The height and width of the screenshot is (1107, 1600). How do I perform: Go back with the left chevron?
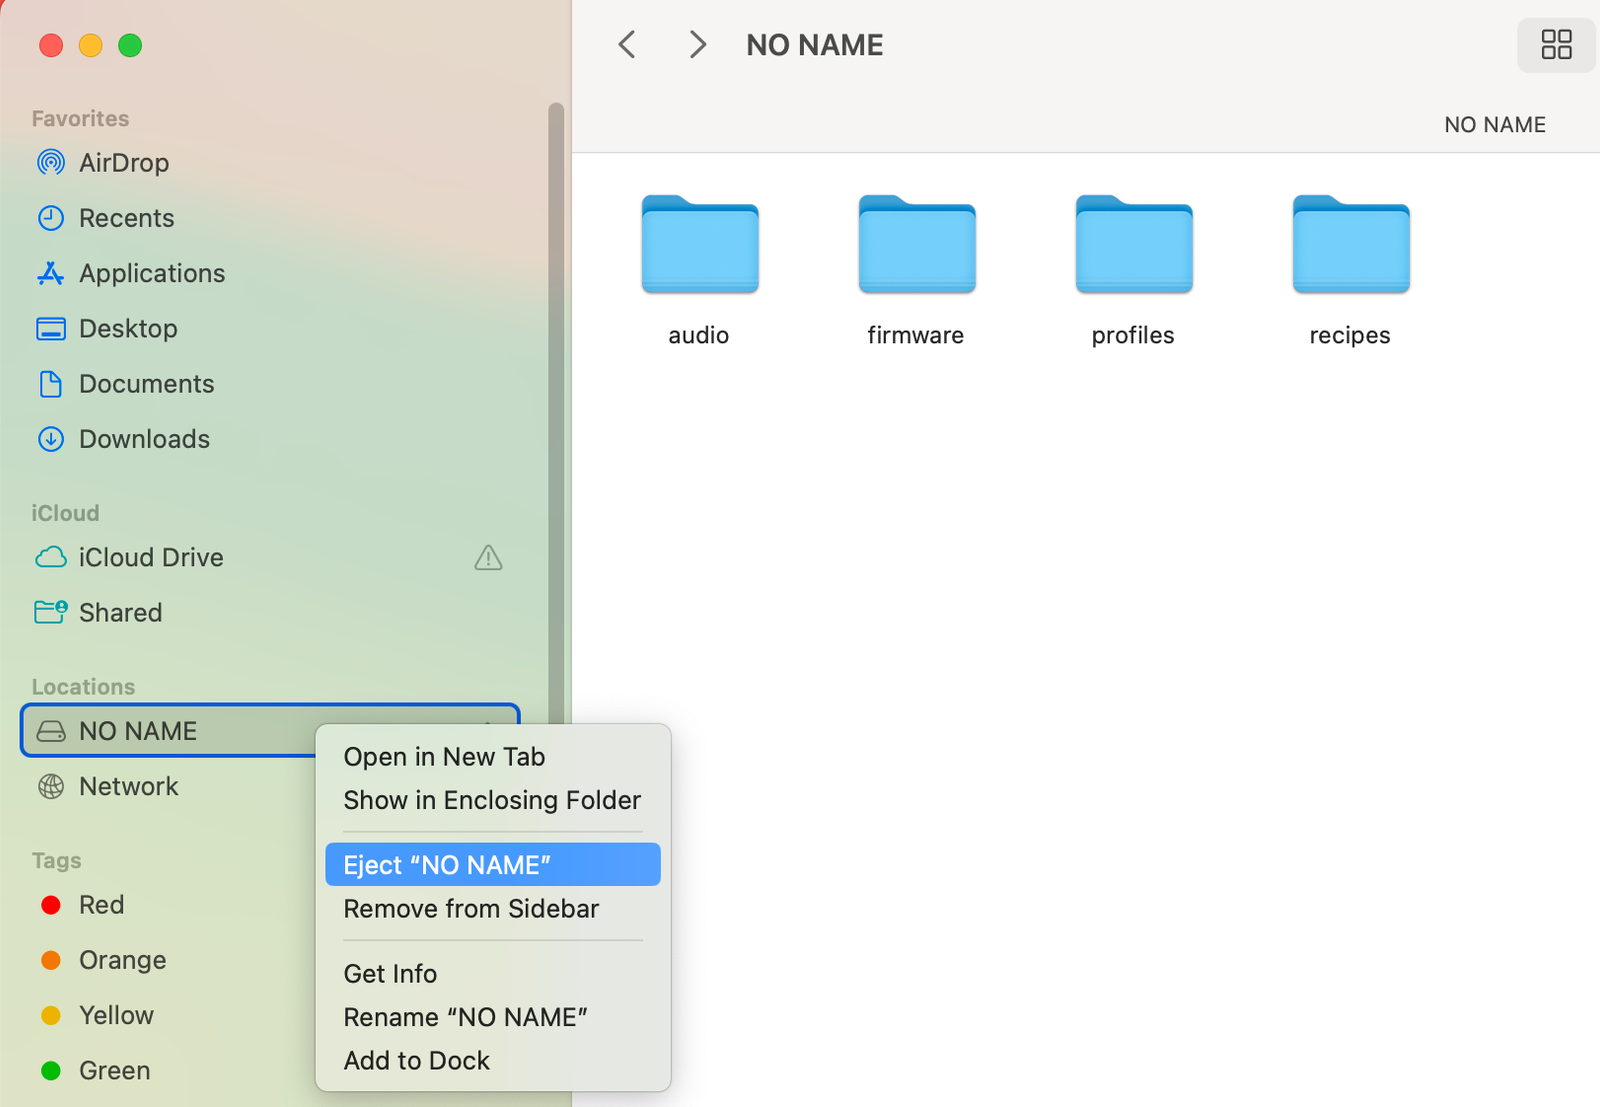click(x=627, y=45)
